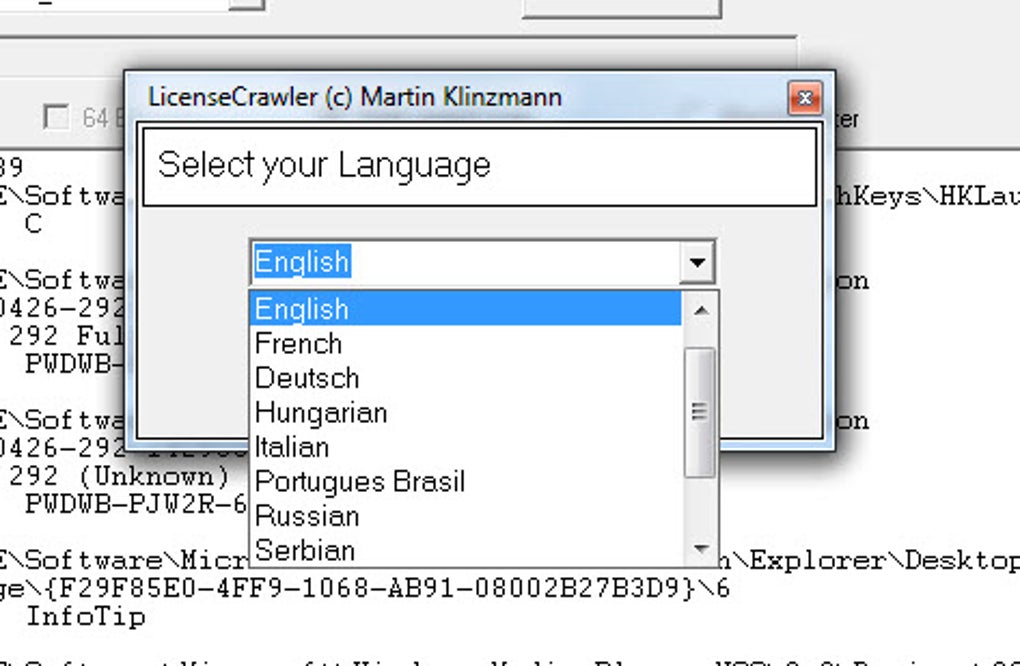The image size is (1020, 666).
Task: Select Serbian in the language list
Action: [x=466, y=550]
